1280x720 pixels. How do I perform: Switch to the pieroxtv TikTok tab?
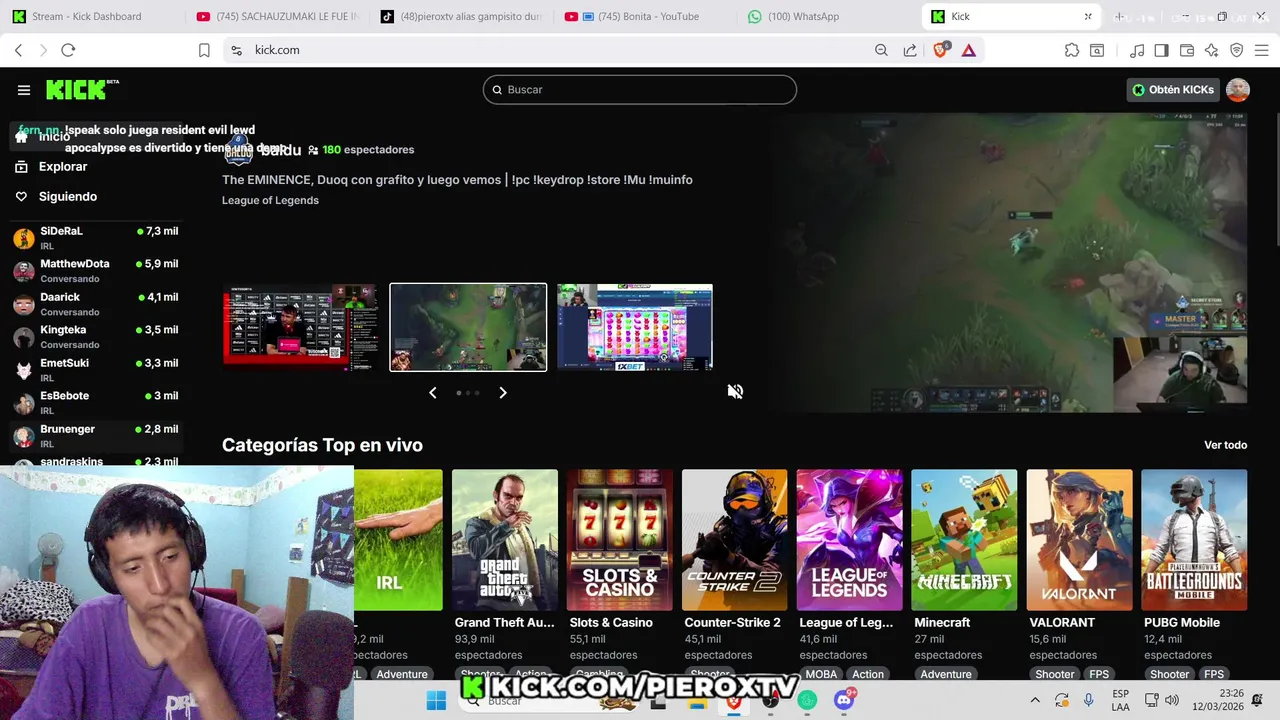463,16
